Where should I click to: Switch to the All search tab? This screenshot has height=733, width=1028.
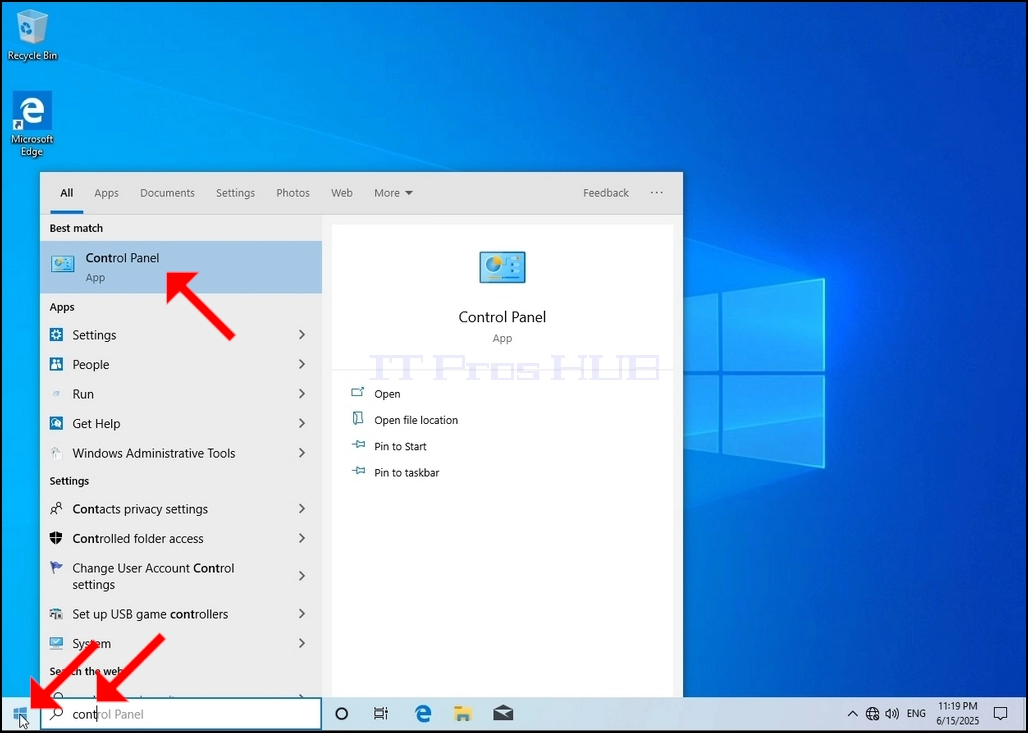tap(67, 193)
